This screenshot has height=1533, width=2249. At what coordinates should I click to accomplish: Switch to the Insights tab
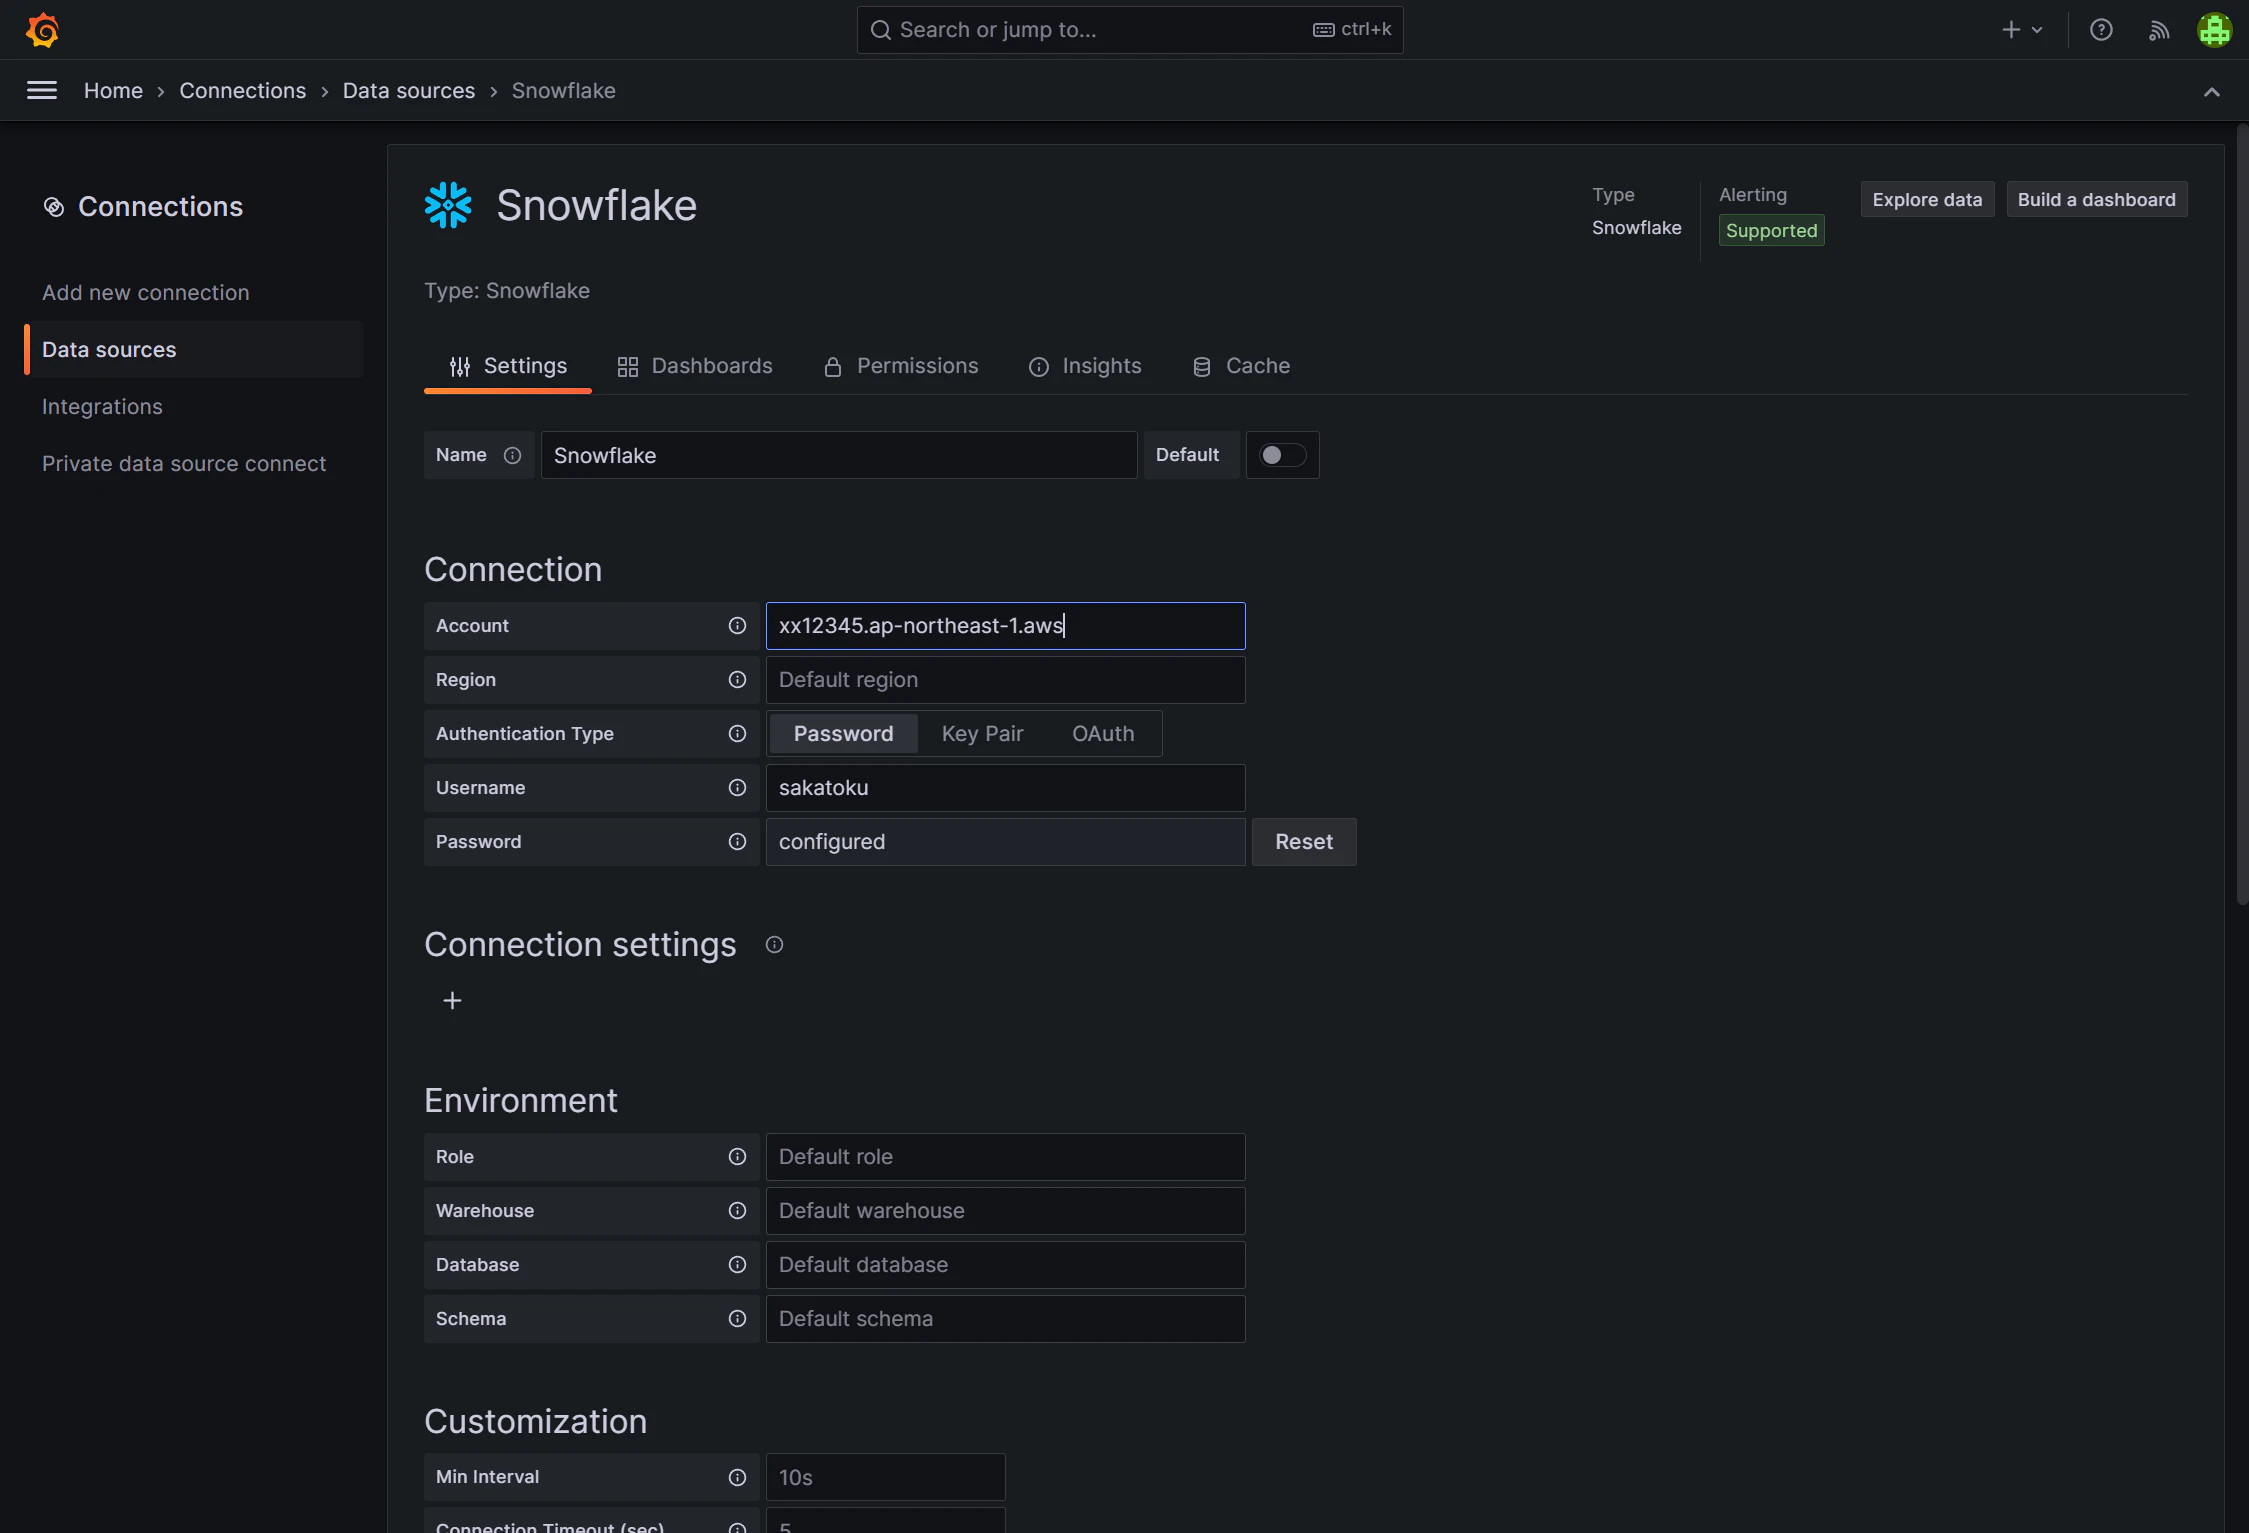1085,366
